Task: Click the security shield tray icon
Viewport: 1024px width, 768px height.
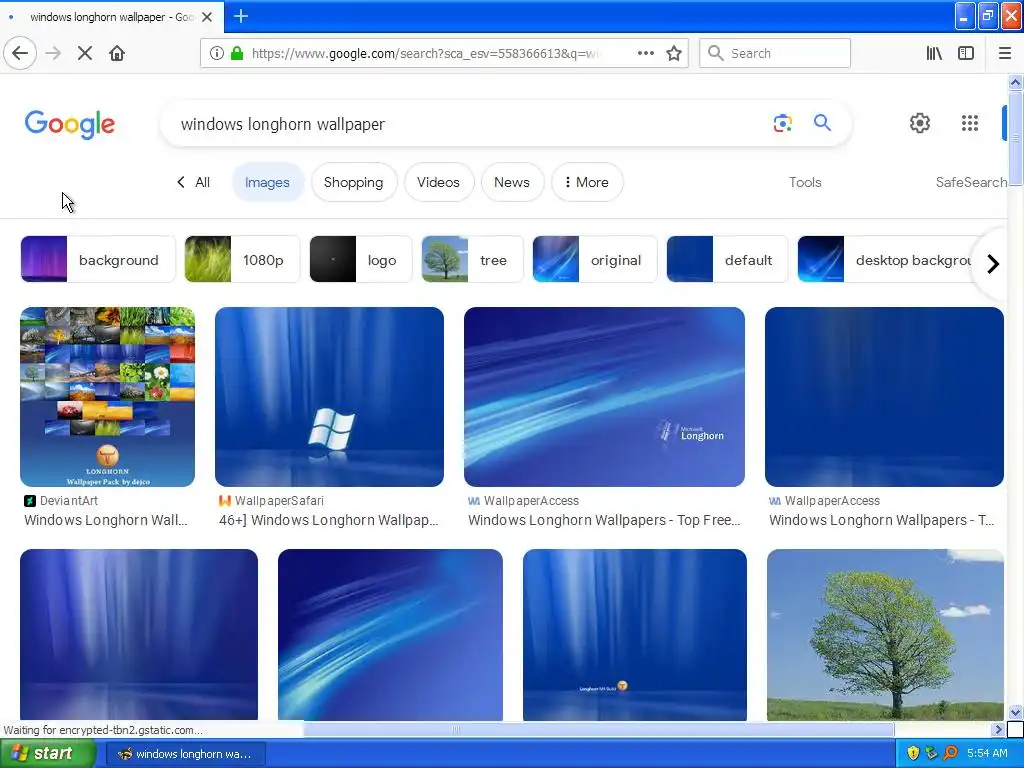Action: coord(913,754)
